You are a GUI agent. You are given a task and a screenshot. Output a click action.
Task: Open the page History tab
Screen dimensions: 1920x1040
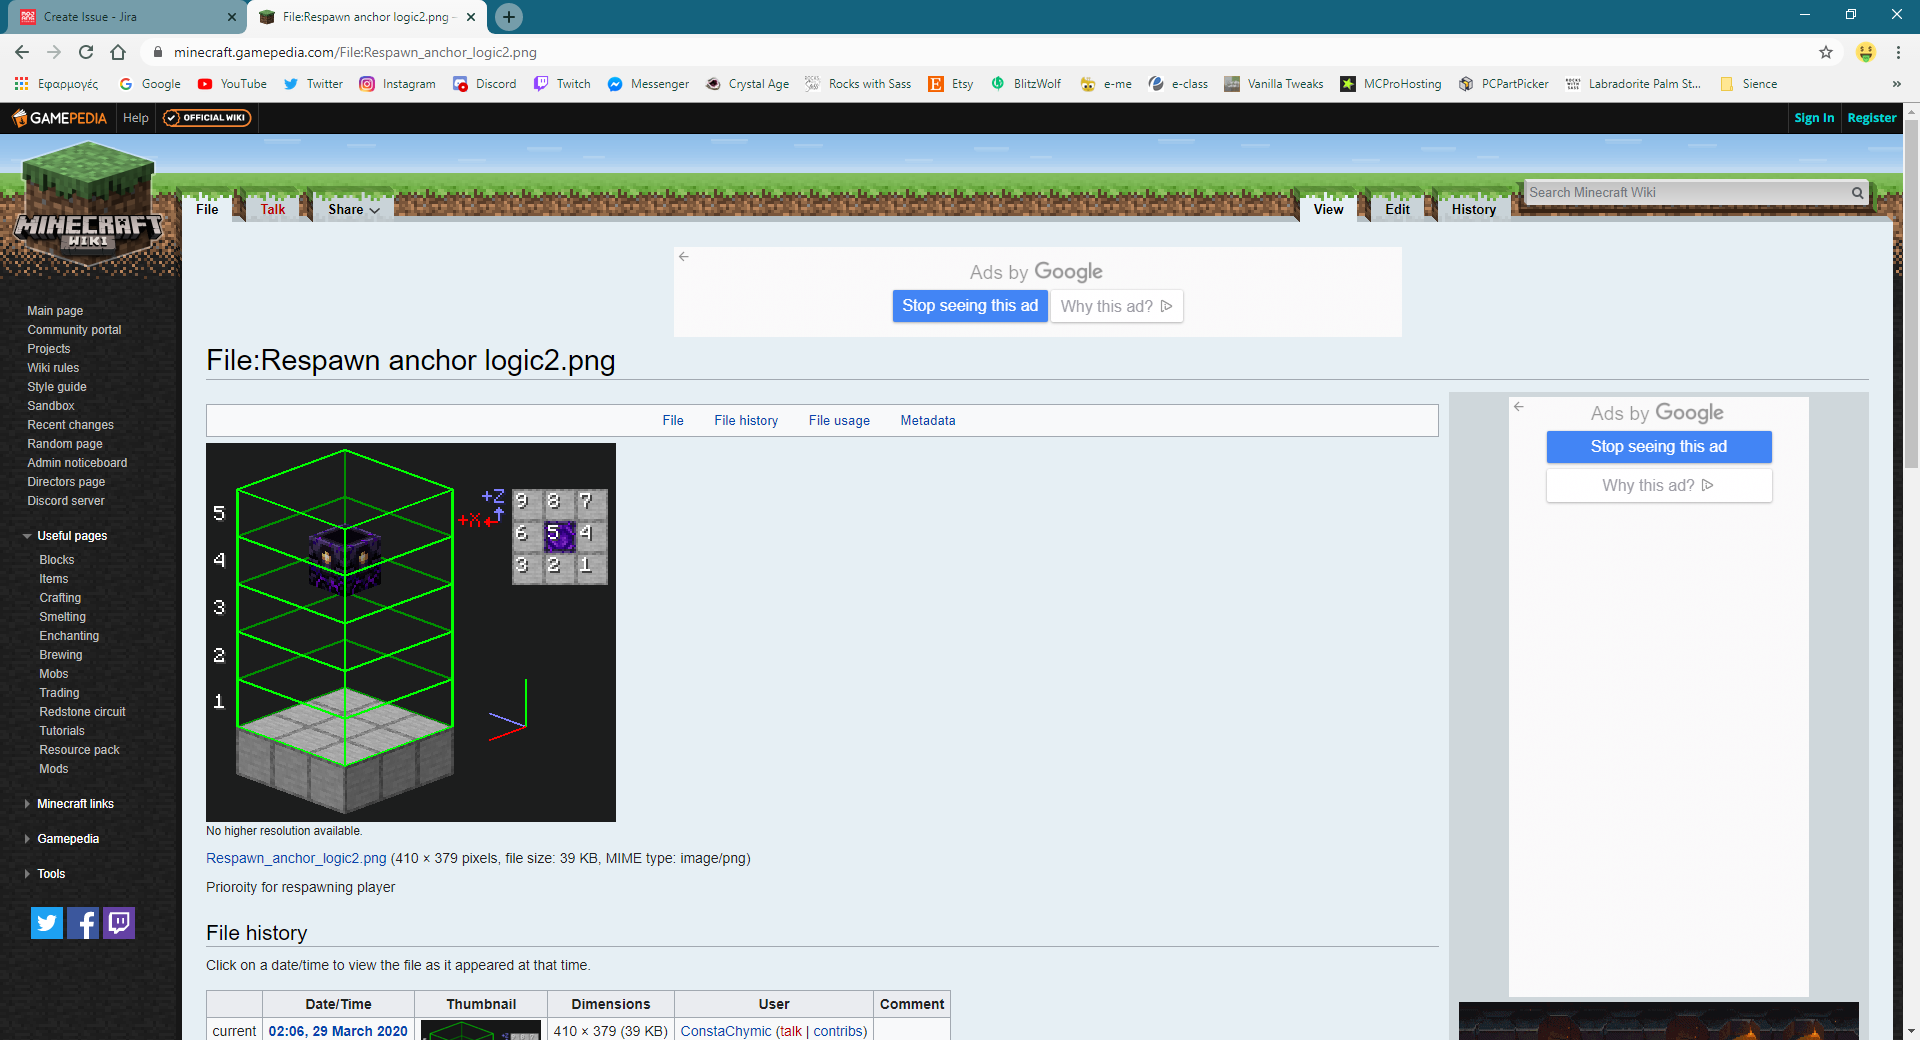[x=1474, y=209]
